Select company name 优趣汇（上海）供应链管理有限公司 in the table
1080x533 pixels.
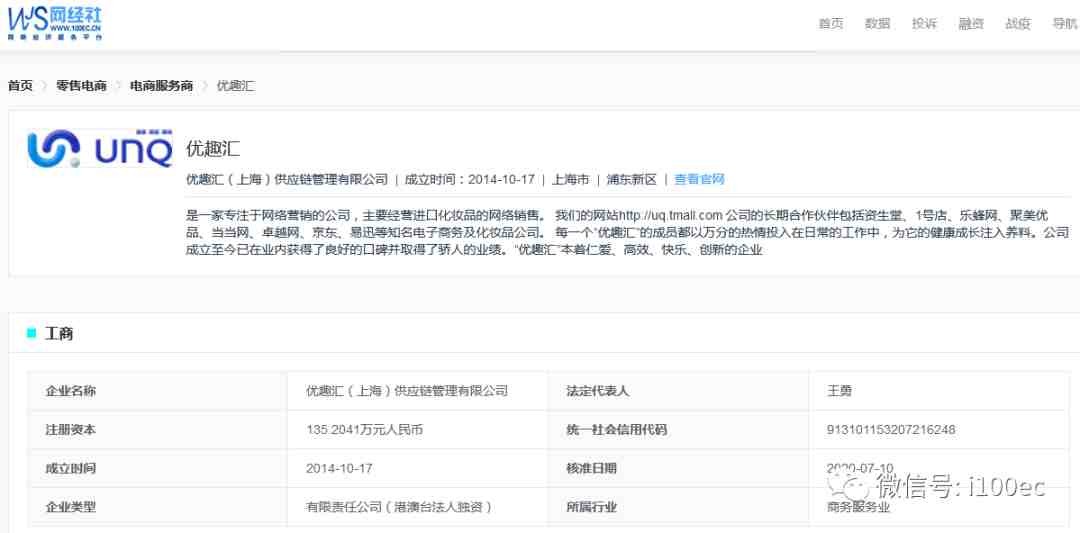click(406, 391)
